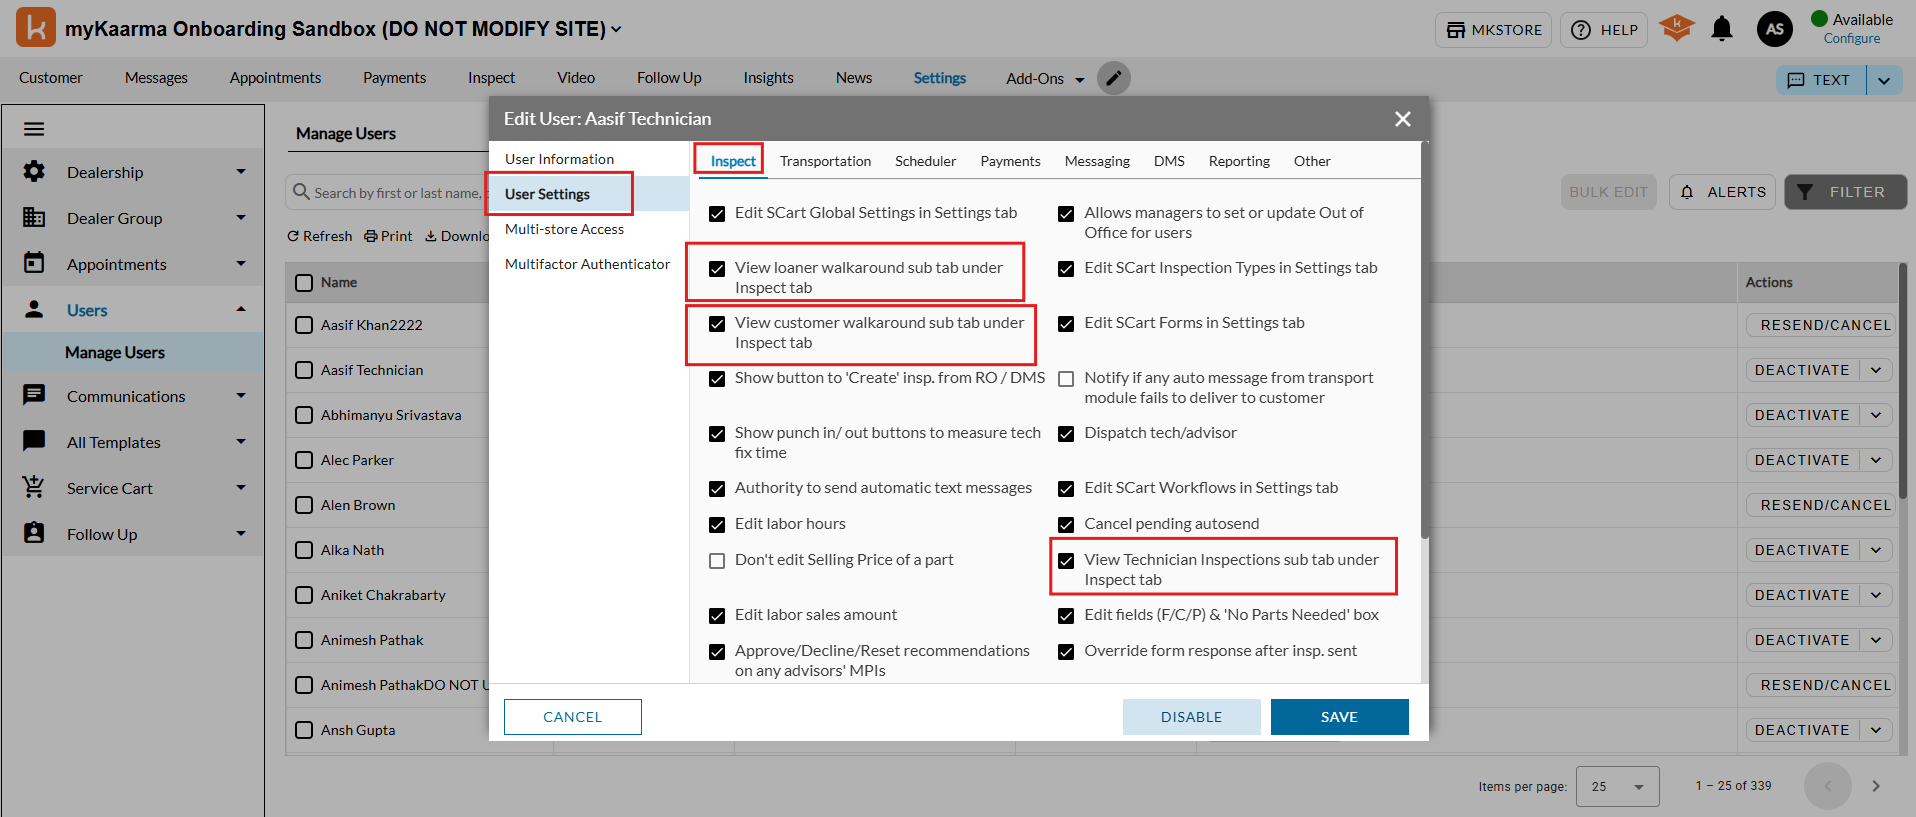Open the HELP button
The height and width of the screenshot is (817, 1916).
[x=1604, y=30]
